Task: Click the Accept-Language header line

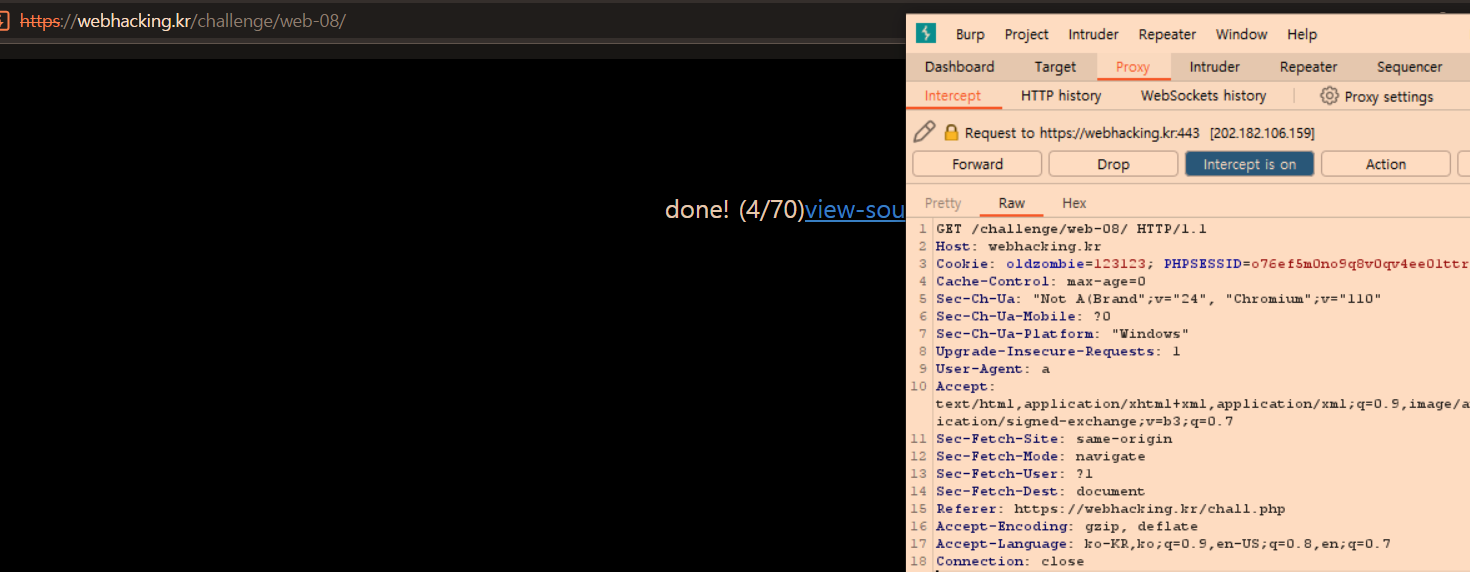Action: pyautogui.click(x=1163, y=544)
